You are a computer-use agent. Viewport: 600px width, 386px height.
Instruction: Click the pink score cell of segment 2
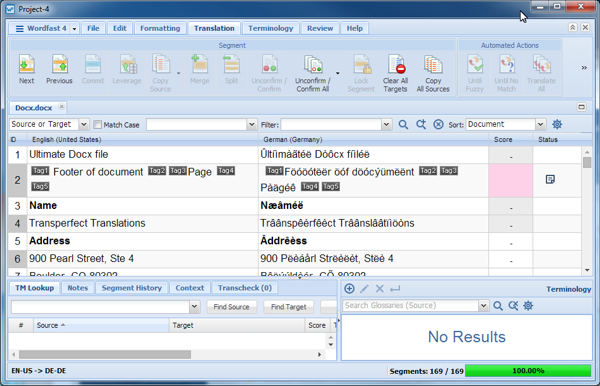(x=510, y=181)
